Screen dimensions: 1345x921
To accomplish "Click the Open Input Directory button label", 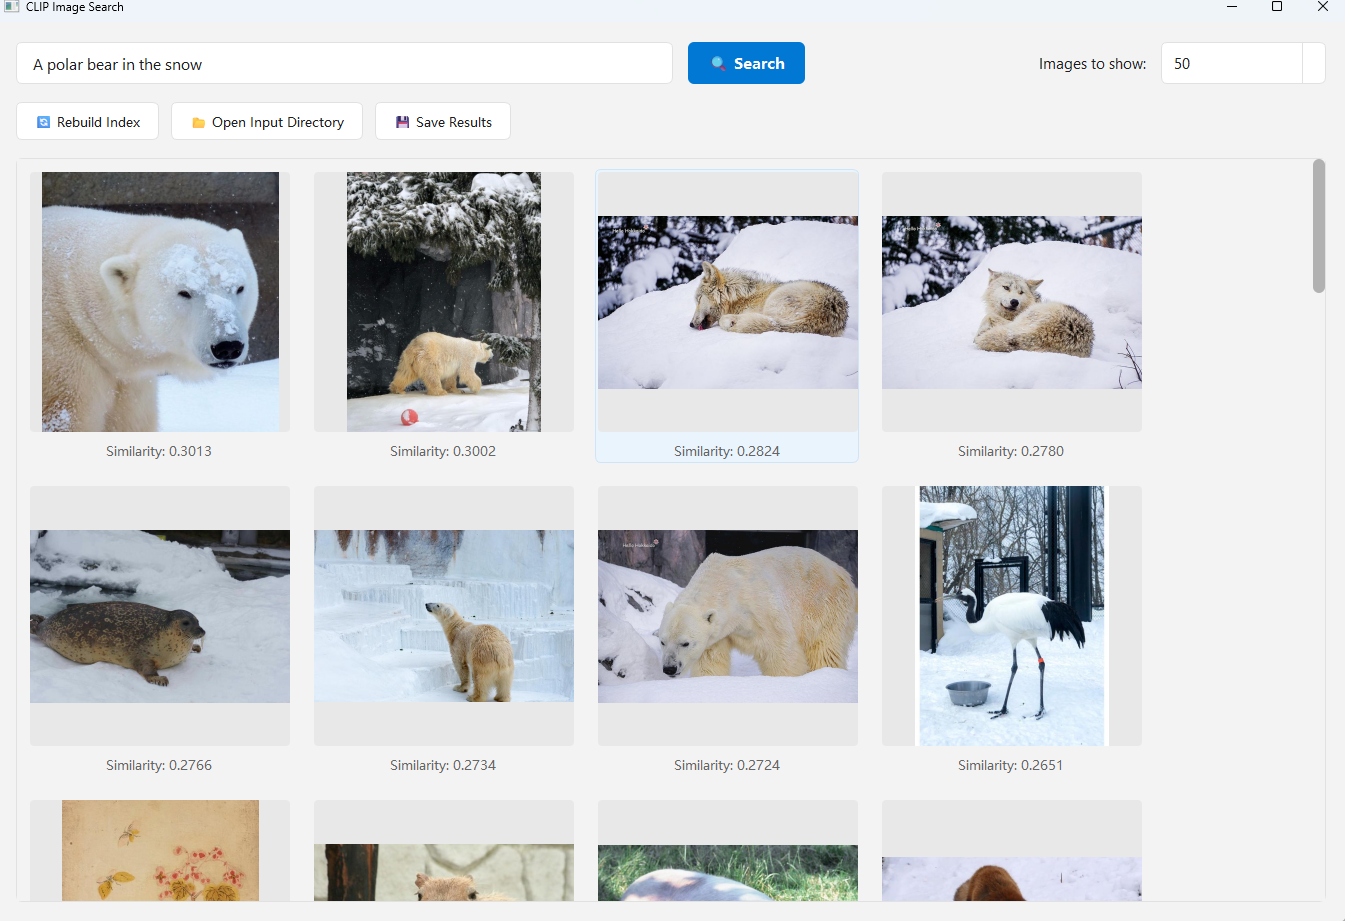I will pos(278,122).
